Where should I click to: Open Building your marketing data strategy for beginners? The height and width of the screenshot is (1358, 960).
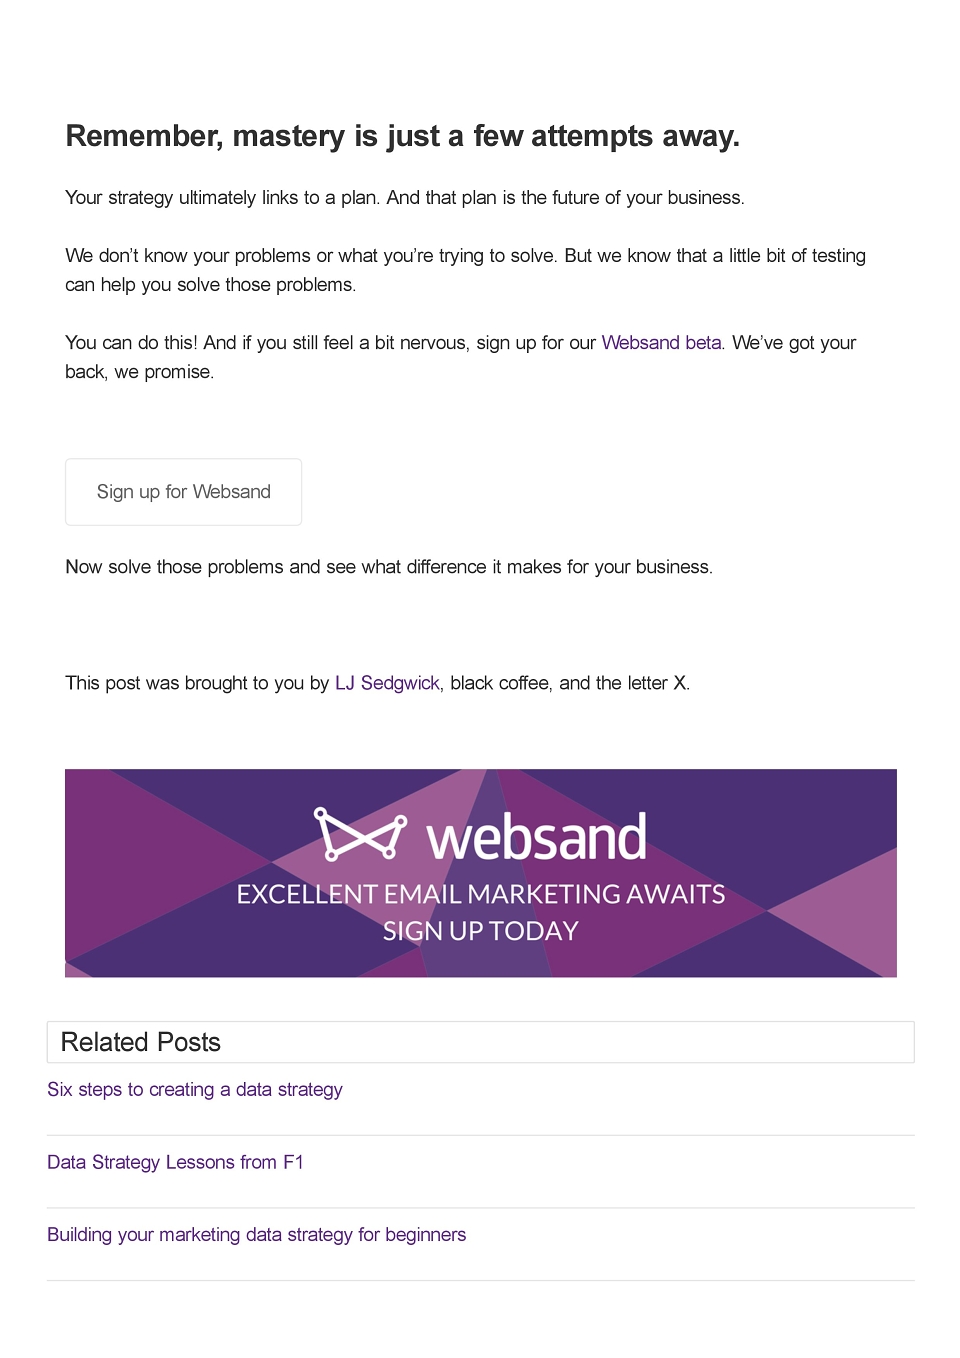tap(257, 1235)
